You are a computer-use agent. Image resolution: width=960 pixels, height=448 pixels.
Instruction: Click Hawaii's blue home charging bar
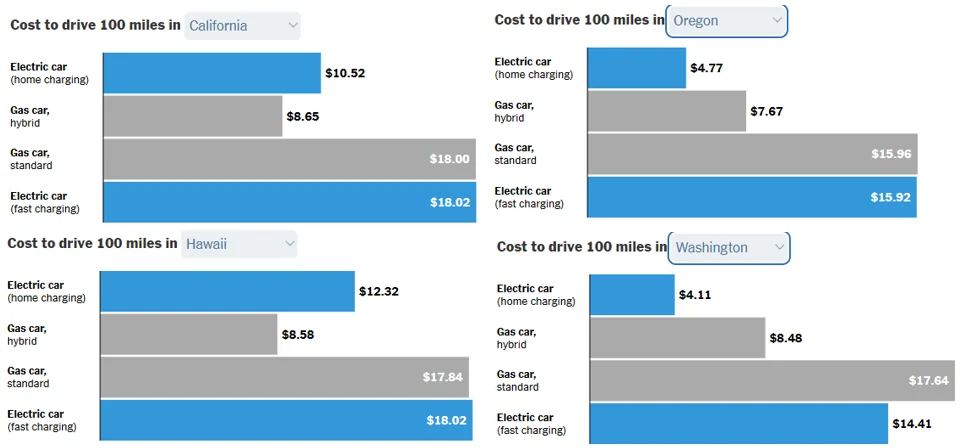(227, 291)
